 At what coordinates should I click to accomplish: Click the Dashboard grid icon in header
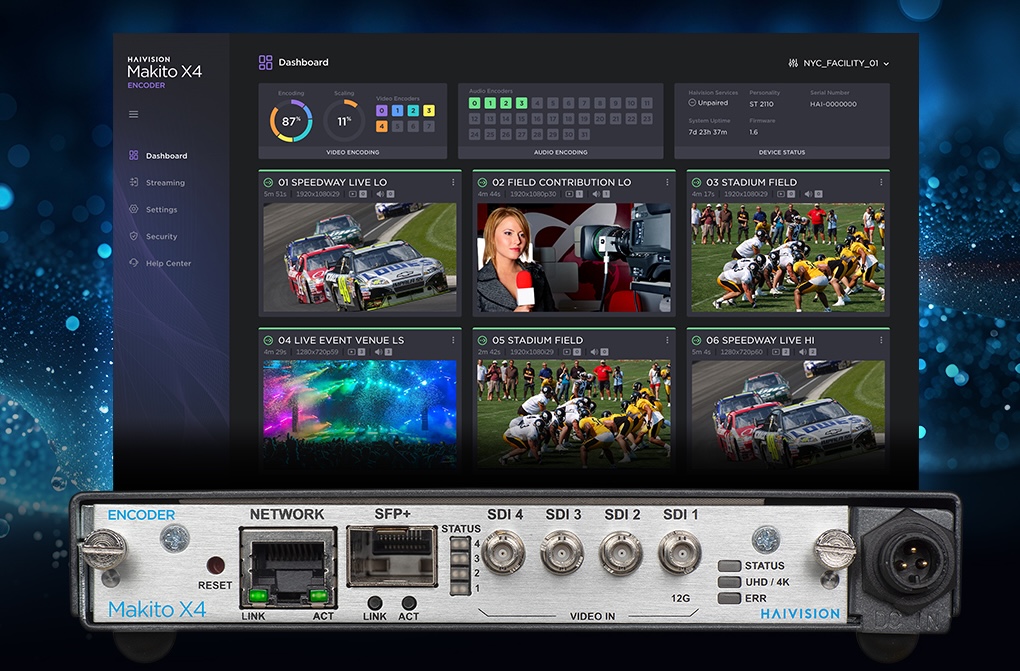(x=265, y=62)
